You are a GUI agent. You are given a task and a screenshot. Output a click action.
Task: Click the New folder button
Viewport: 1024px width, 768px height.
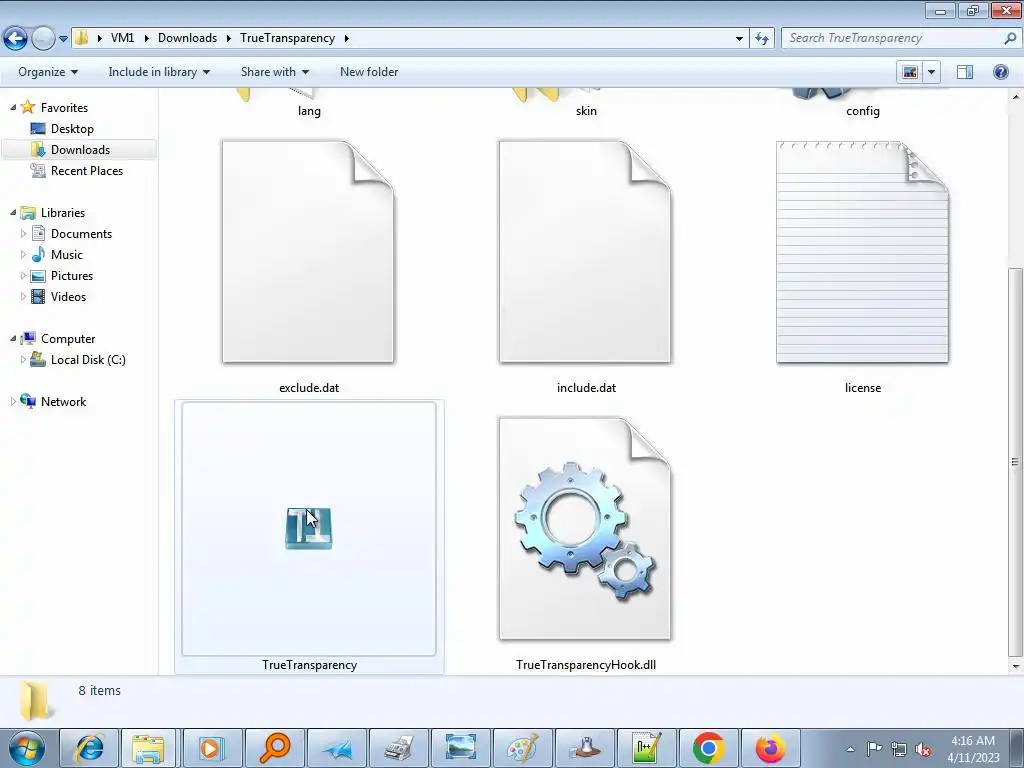368,72
